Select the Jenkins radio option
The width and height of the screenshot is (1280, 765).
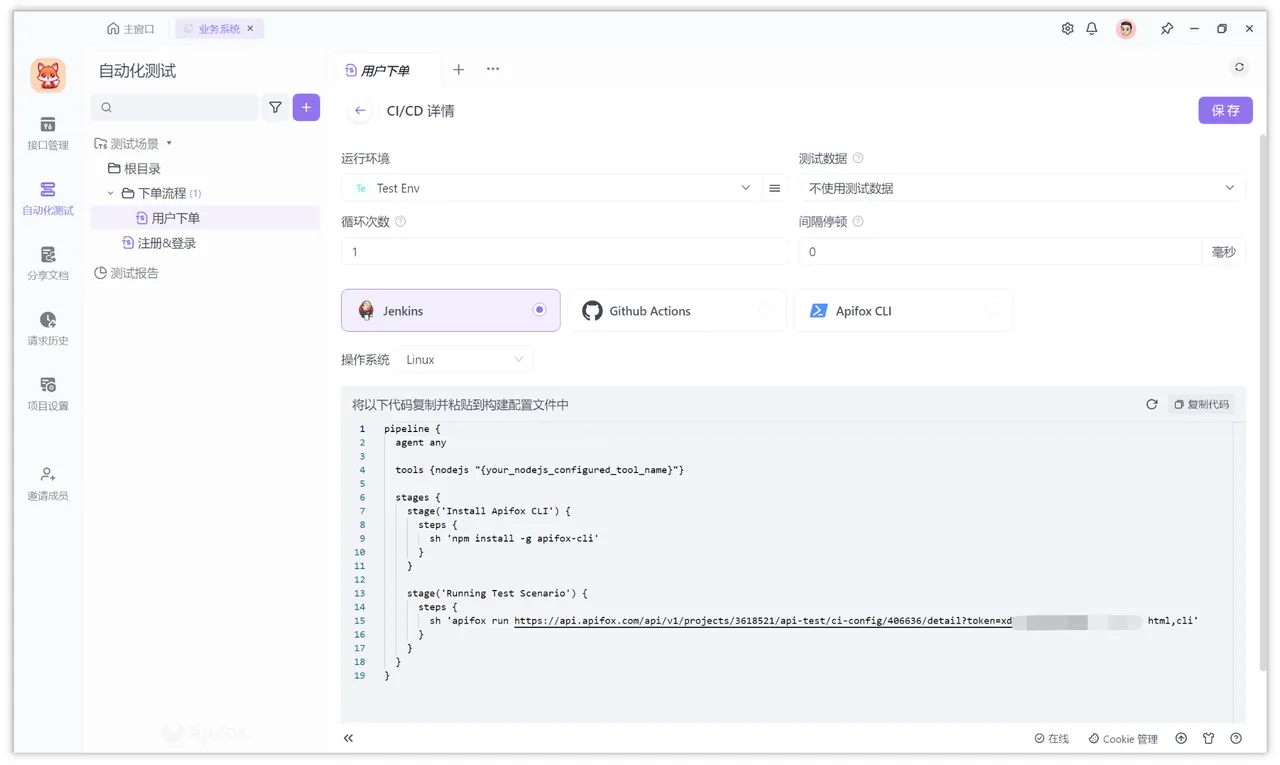point(540,310)
